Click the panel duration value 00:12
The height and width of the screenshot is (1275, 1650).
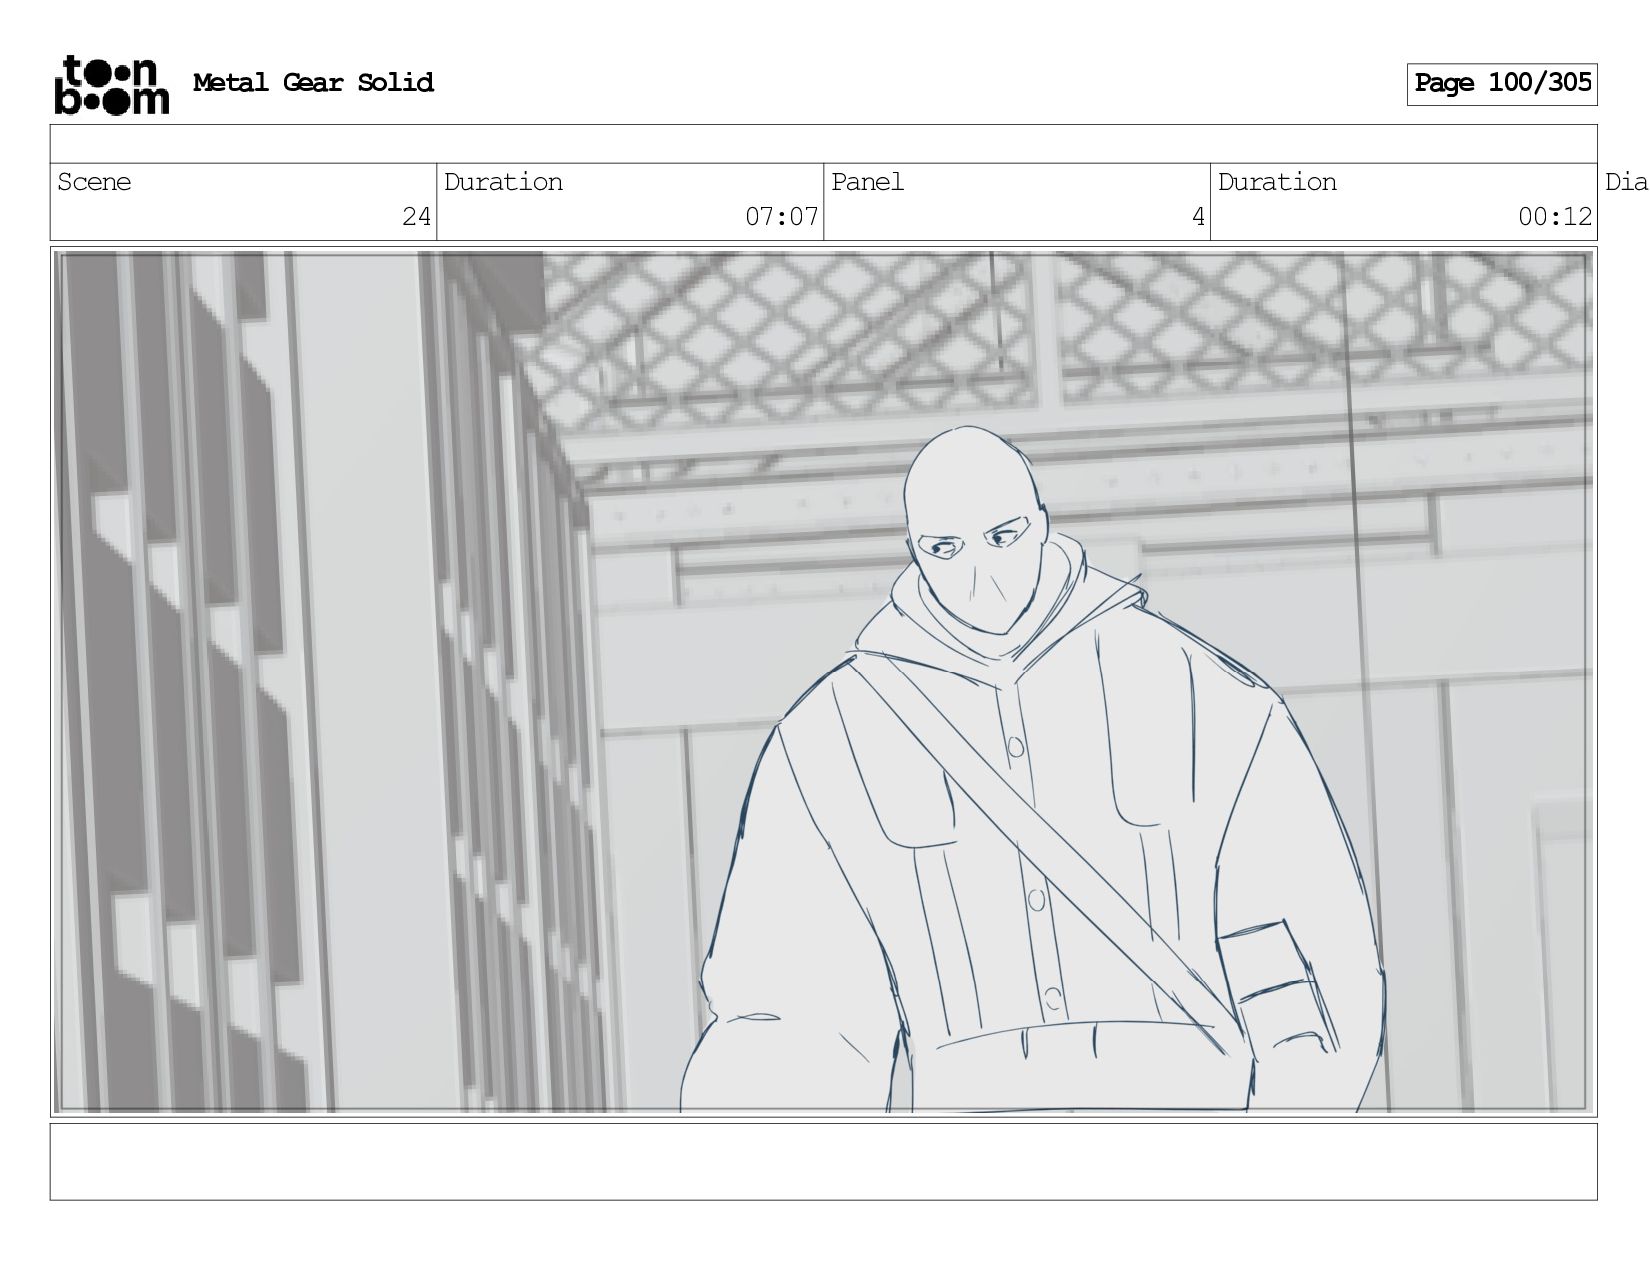1554,217
